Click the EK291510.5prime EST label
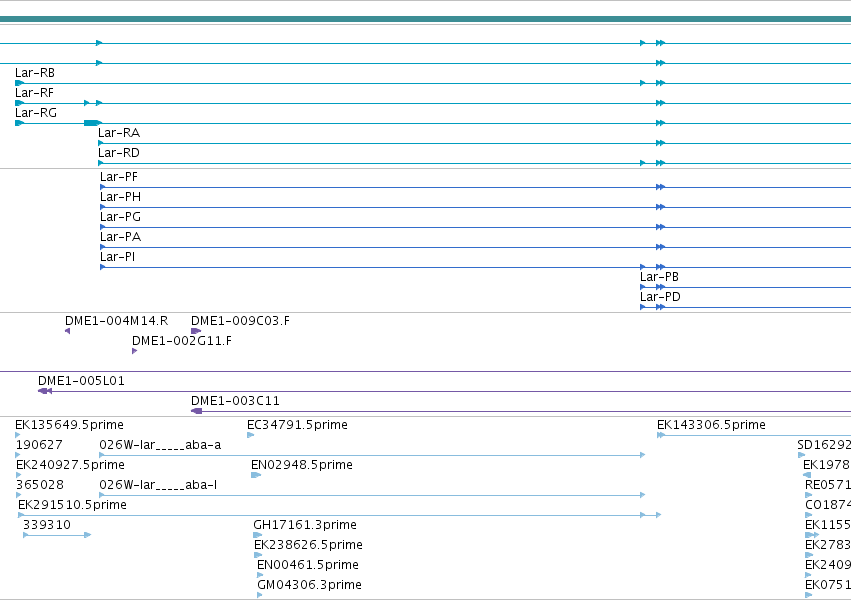This screenshot has height=600, width=851. pos(73,506)
